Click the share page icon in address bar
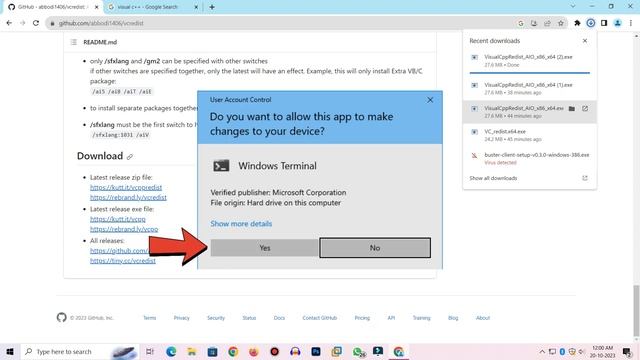The height and width of the screenshot is (360, 640). (547, 23)
